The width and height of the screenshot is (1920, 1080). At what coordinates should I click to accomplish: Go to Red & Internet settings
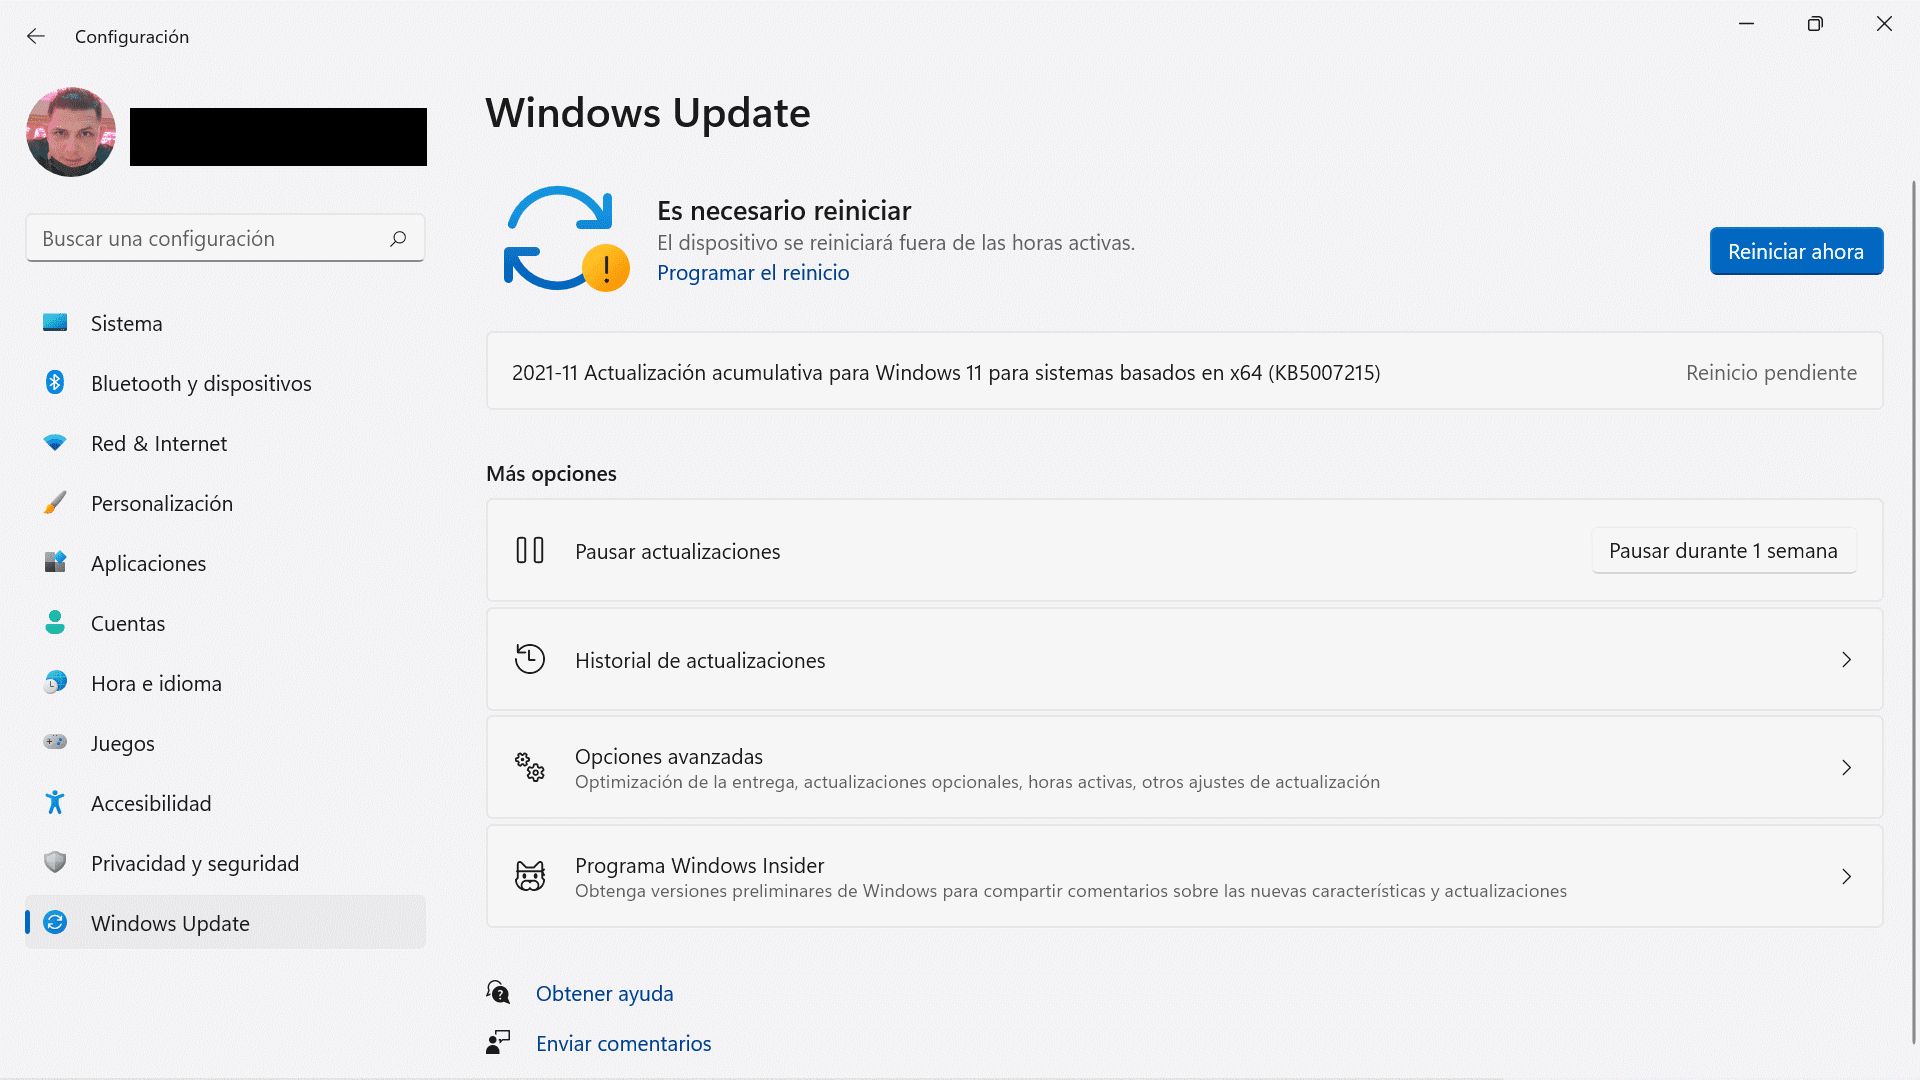225,443
